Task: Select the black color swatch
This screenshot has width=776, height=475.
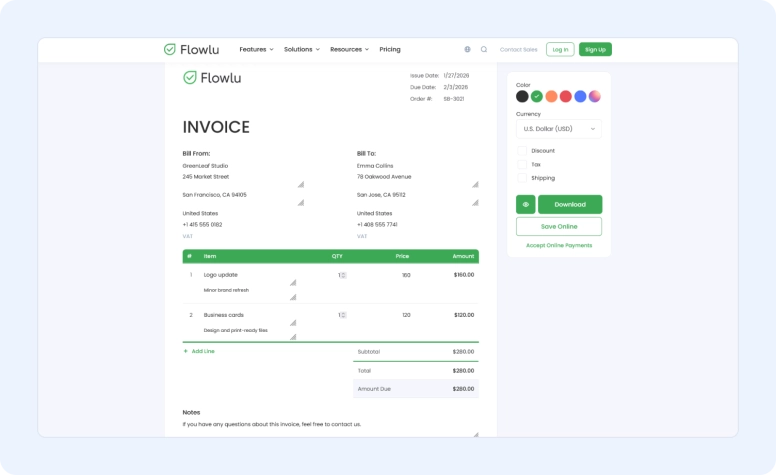Action: (522, 96)
